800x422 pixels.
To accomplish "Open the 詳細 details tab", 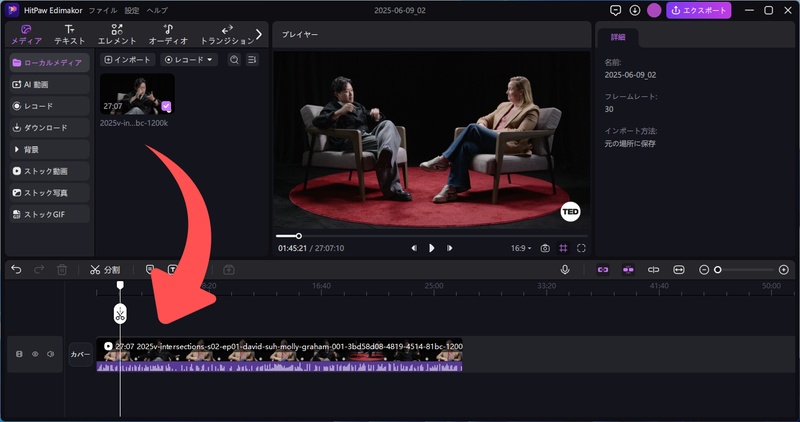I will pos(617,37).
